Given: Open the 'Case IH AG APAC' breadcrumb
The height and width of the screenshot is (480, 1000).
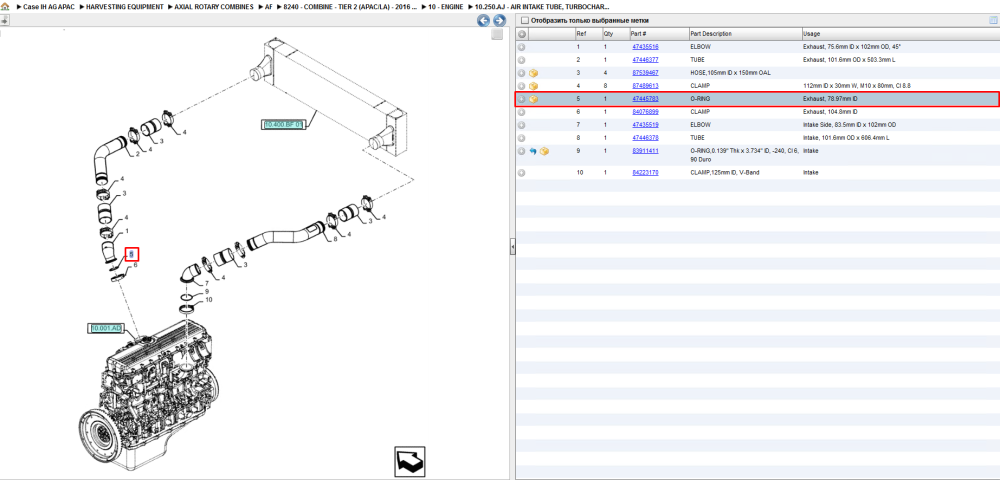Looking at the screenshot, I should coord(49,6).
